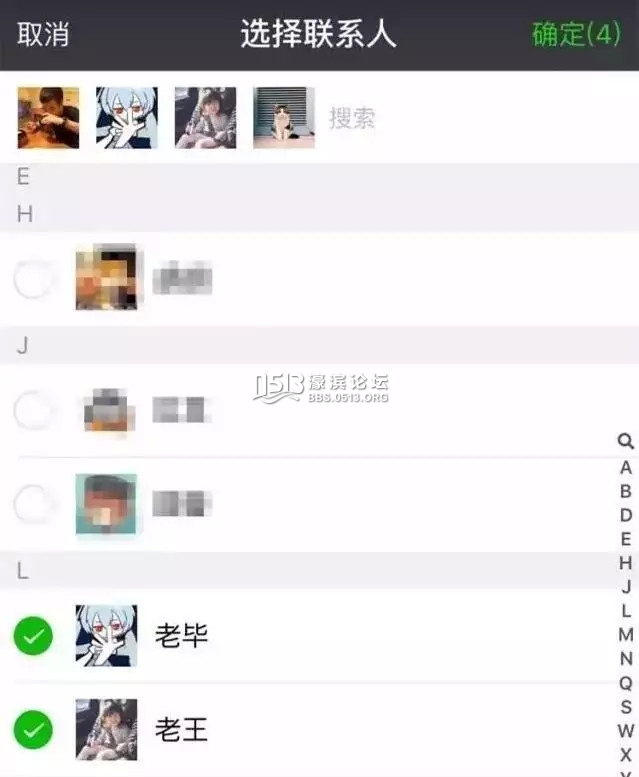Click the 搜索 search field
The image size is (639, 777).
pyautogui.click(x=476, y=118)
